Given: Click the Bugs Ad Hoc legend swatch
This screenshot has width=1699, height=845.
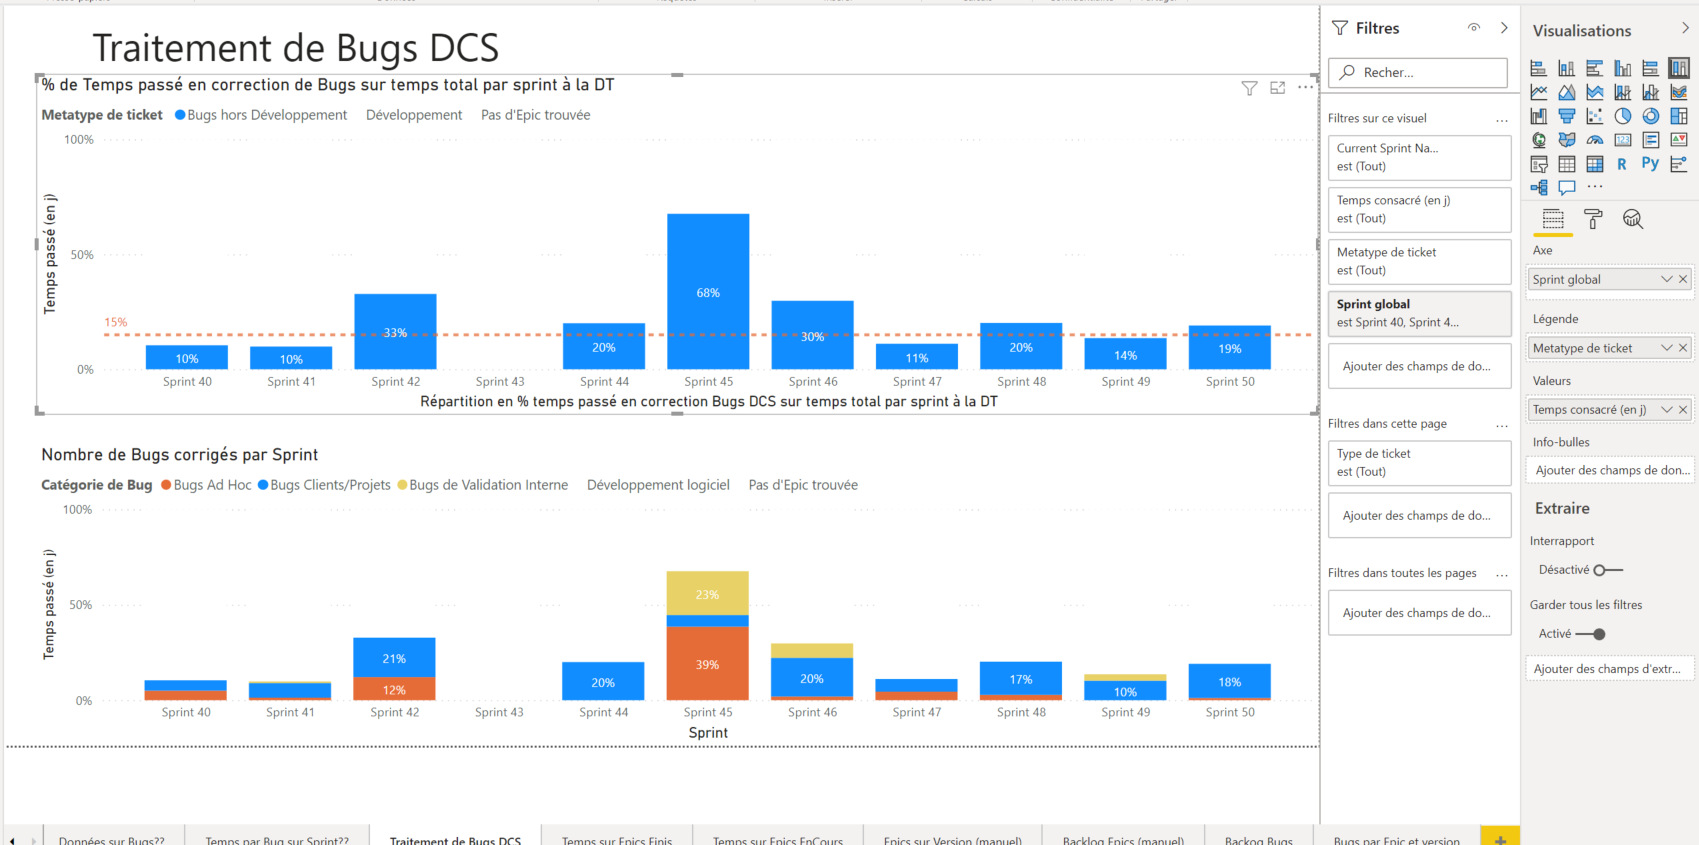Looking at the screenshot, I should (166, 485).
